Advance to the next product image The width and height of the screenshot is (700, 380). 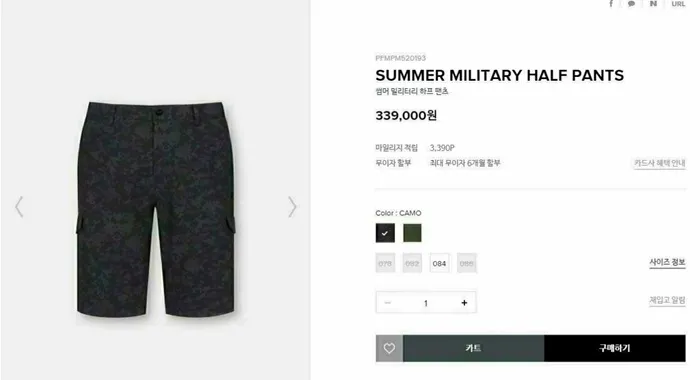292,207
